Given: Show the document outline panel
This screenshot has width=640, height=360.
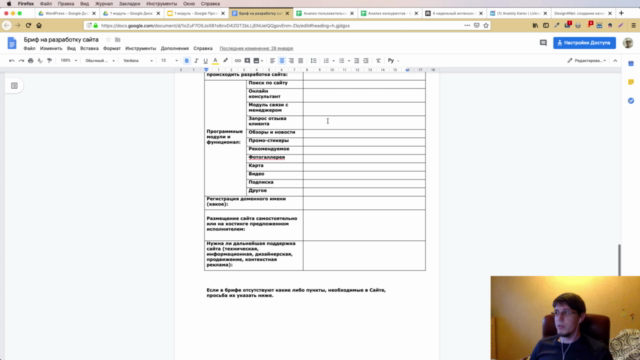Looking at the screenshot, I should (x=14, y=86).
